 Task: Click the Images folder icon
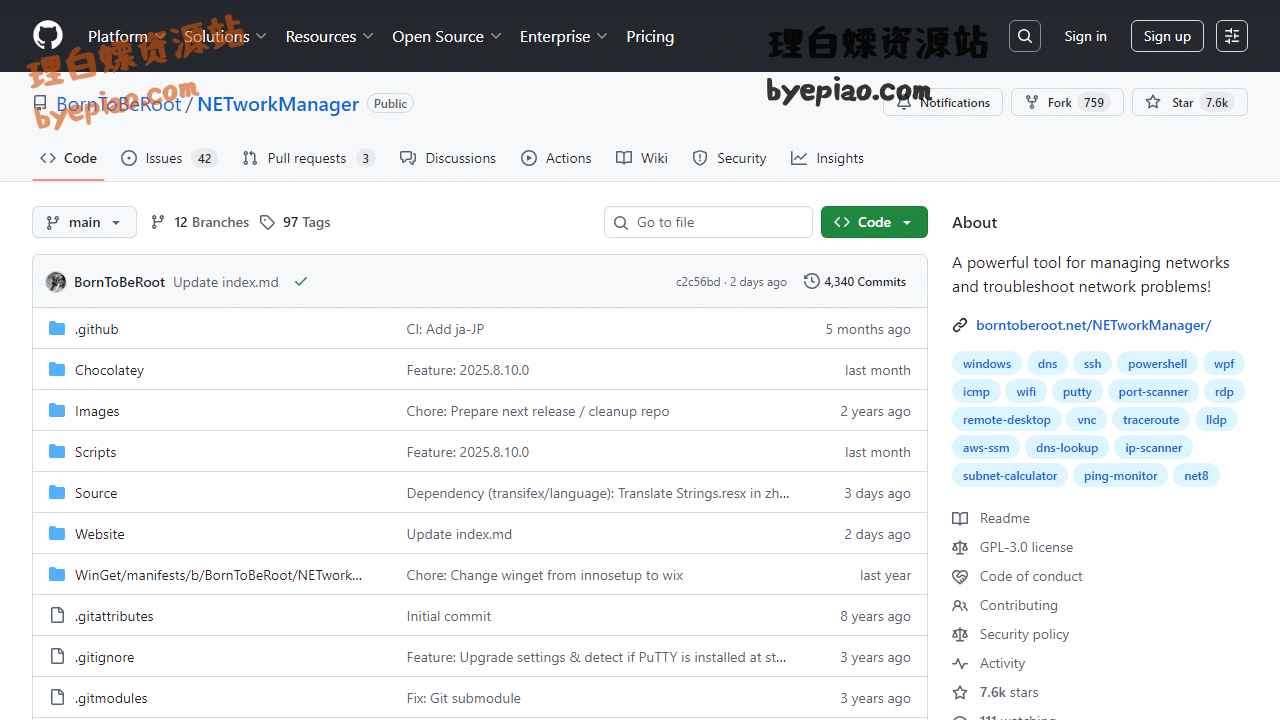(57, 411)
